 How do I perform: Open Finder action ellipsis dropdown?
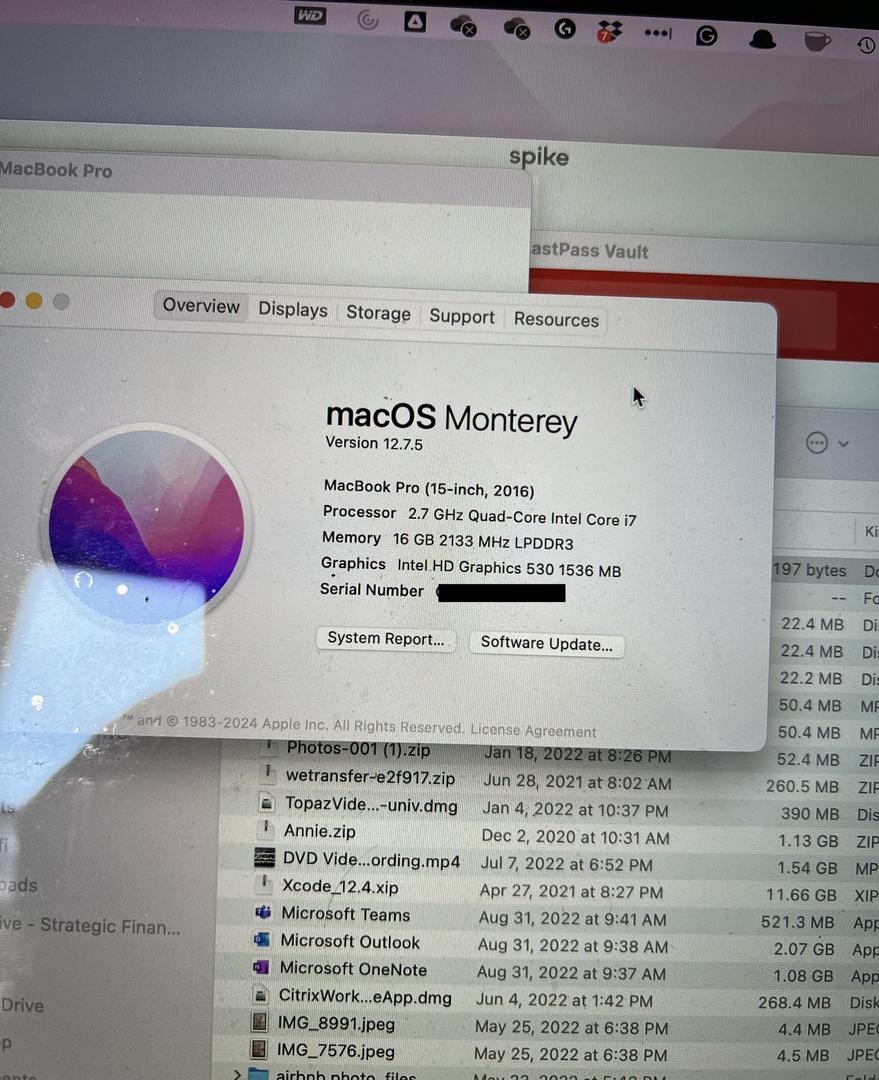pyautogui.click(x=817, y=443)
